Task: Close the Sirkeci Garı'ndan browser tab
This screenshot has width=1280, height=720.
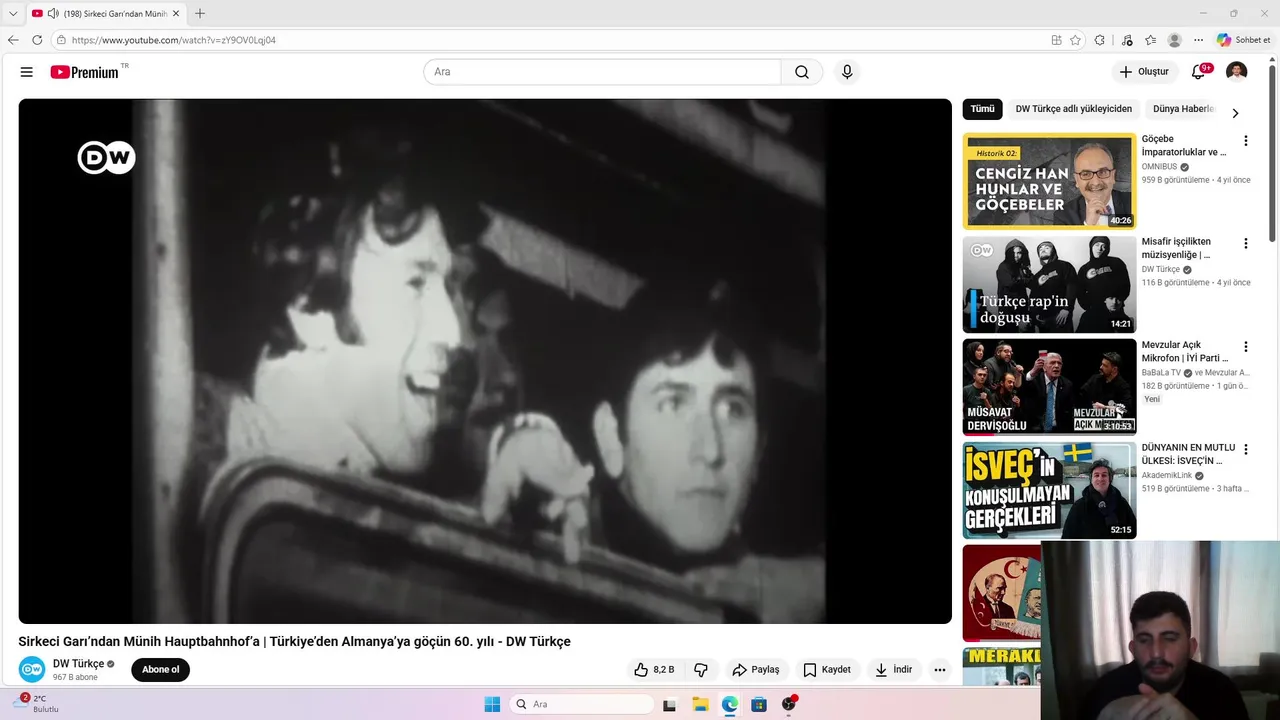Action: [176, 13]
